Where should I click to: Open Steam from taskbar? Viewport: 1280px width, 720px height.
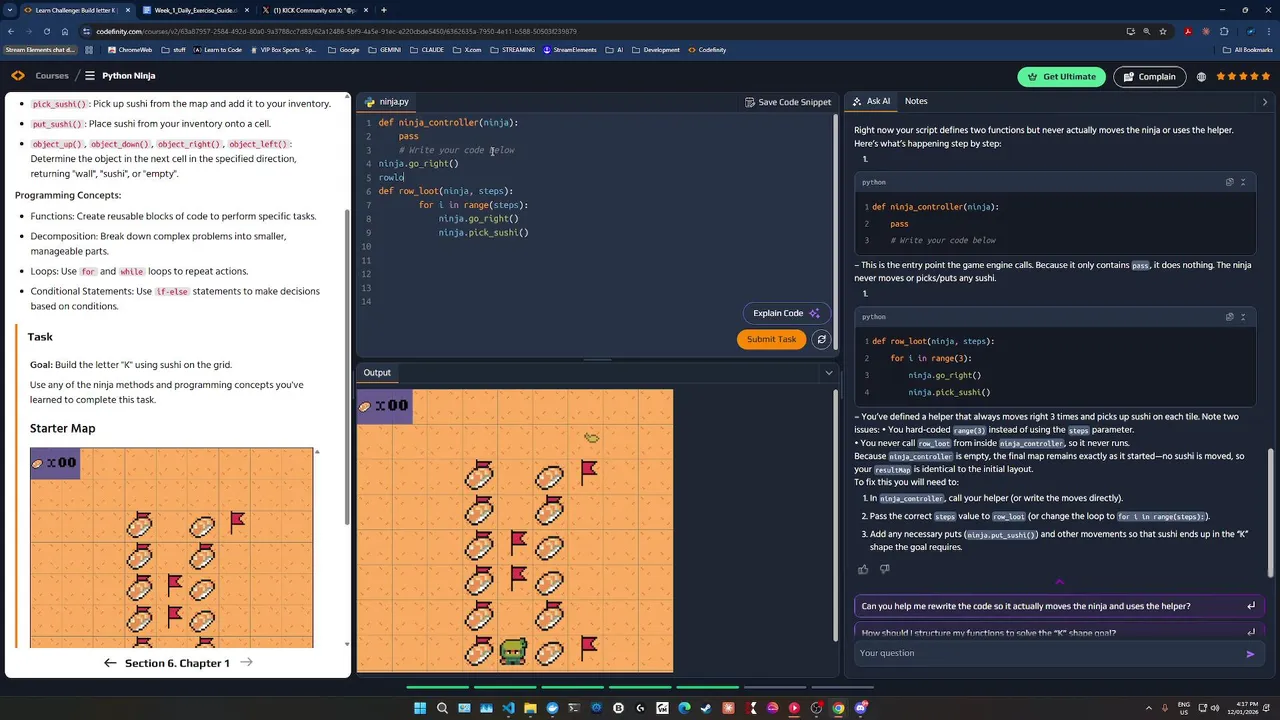pyautogui.click(x=706, y=708)
